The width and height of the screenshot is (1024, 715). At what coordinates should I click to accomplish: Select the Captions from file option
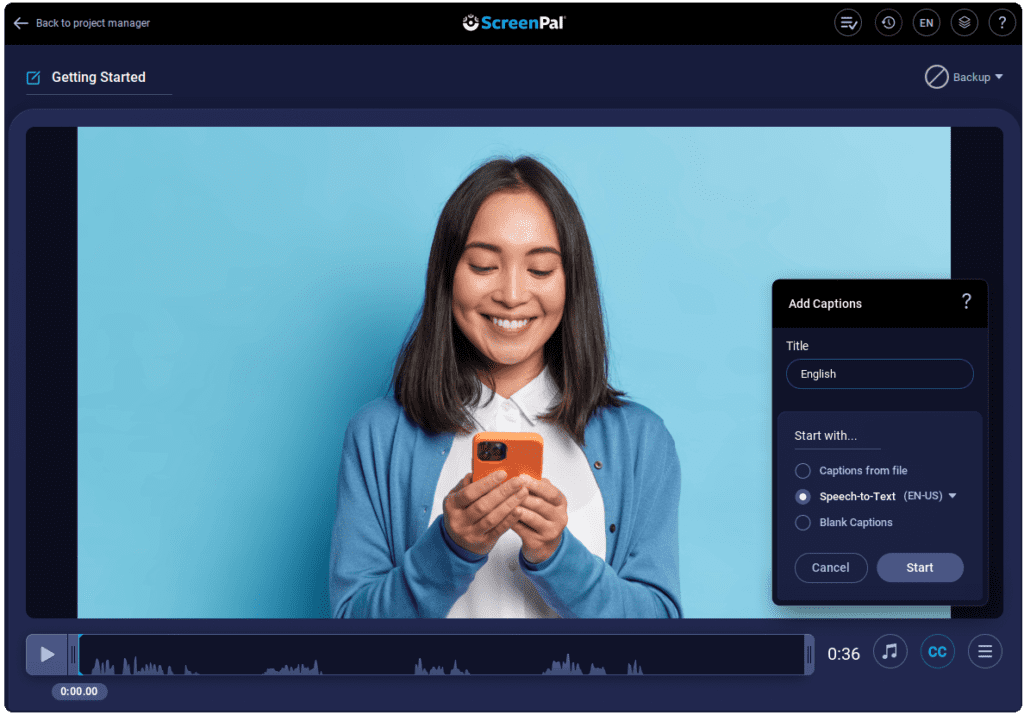coord(802,470)
